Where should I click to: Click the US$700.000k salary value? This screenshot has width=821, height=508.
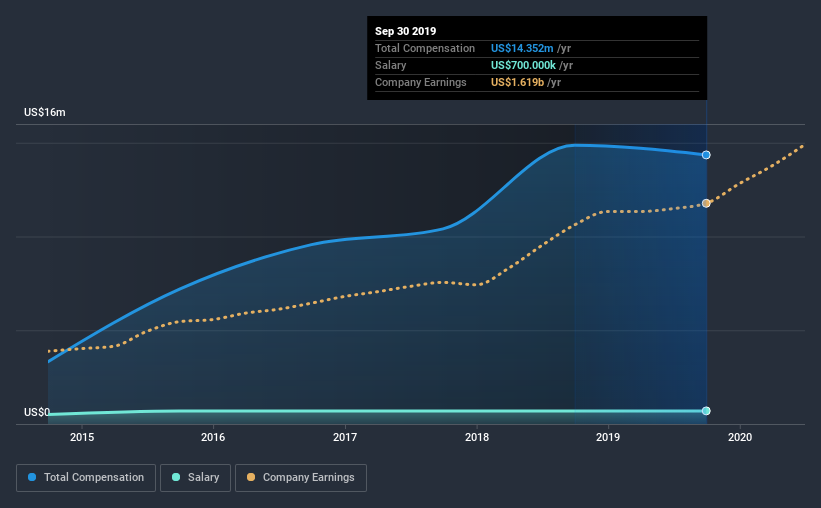(x=523, y=65)
